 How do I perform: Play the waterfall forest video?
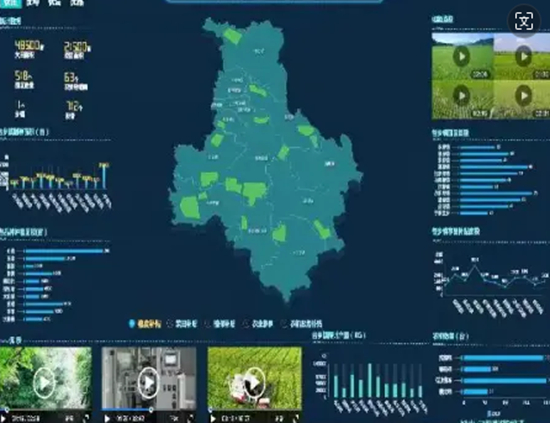click(x=44, y=383)
